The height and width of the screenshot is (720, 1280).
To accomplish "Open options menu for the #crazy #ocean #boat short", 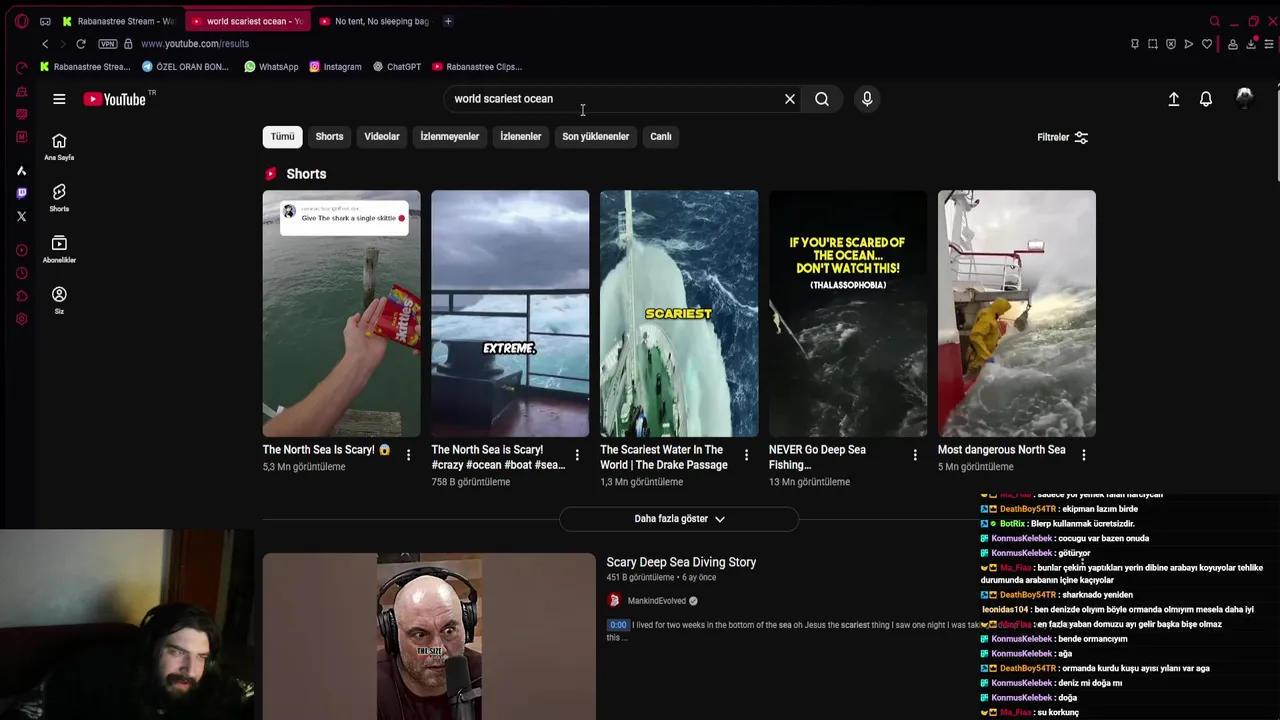I will click(577, 455).
